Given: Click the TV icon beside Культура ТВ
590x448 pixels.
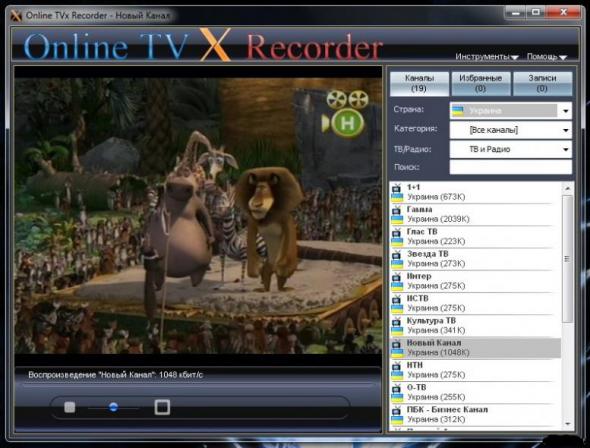Looking at the screenshot, I should click(397, 321).
